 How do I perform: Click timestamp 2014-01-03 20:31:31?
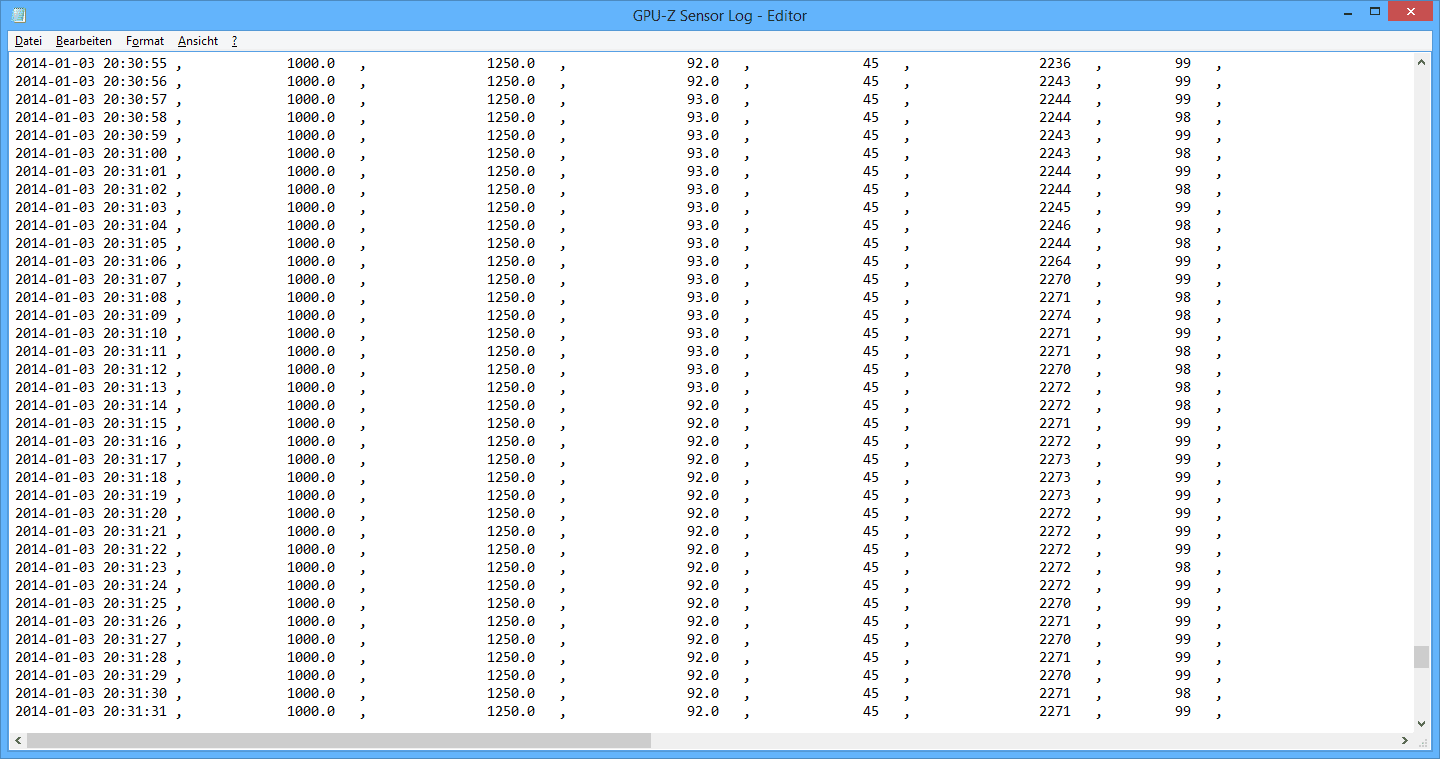pos(91,711)
